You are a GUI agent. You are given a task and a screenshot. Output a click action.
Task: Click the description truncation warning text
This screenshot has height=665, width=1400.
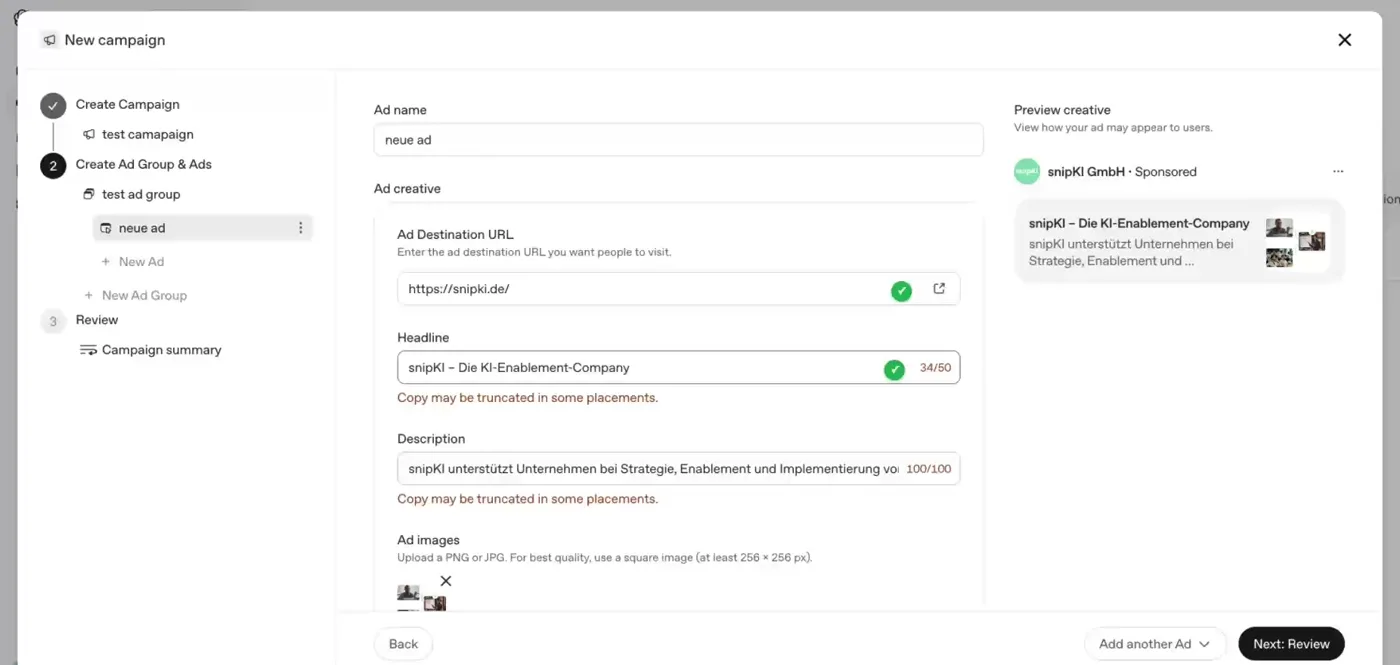coord(527,499)
